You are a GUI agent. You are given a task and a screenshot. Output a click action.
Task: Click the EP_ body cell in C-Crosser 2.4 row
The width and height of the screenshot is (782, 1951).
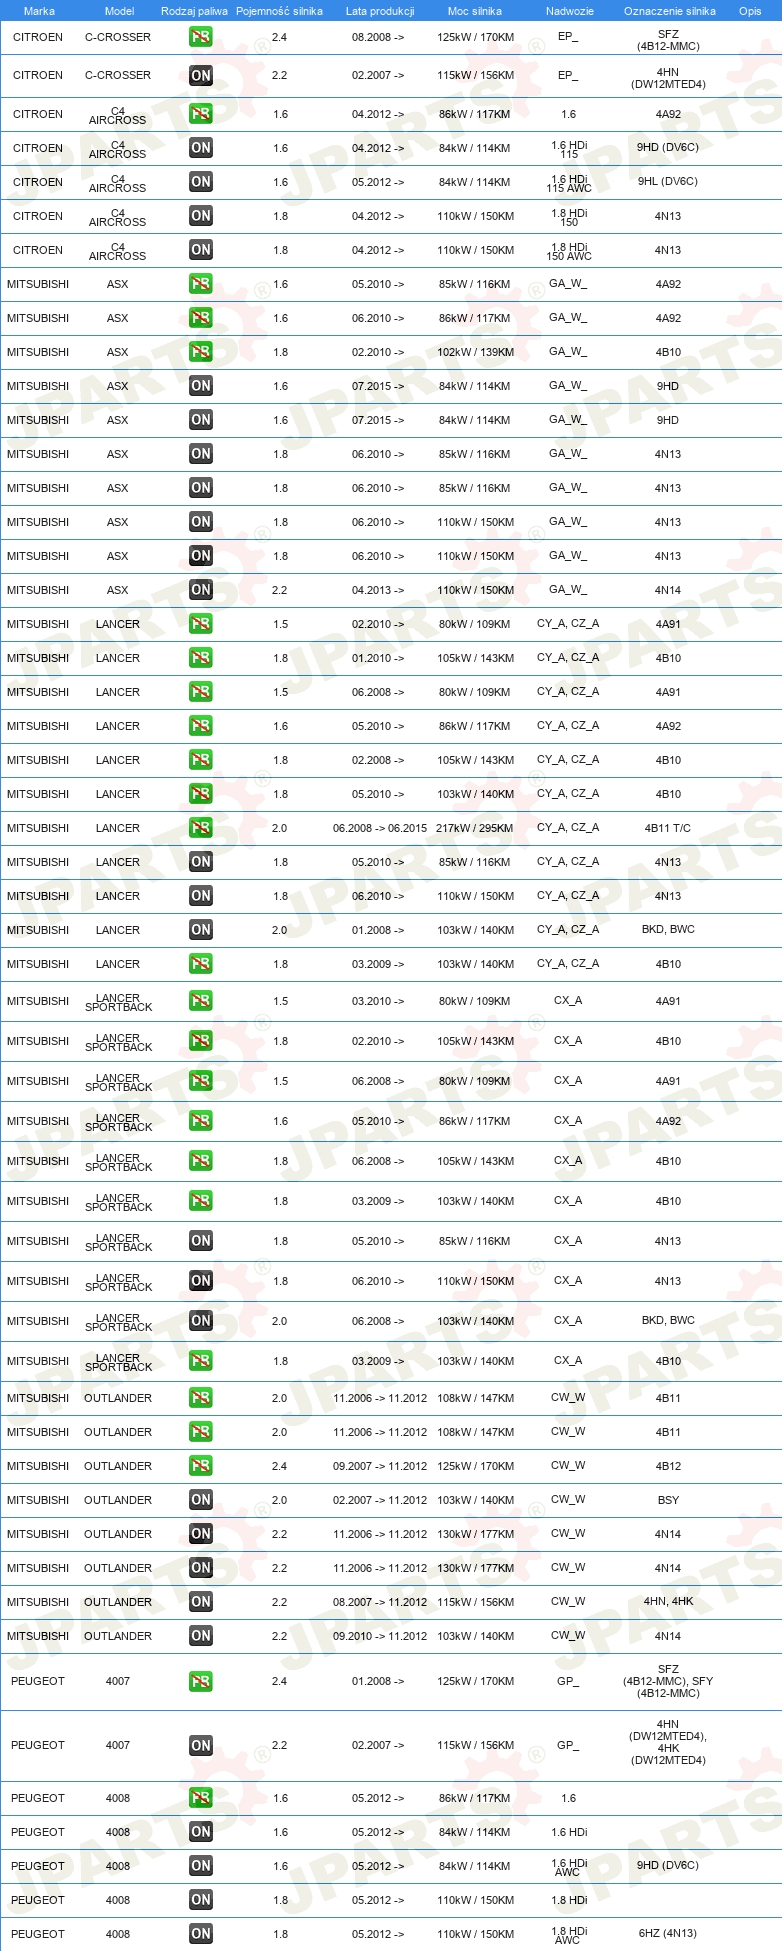pyautogui.click(x=568, y=37)
